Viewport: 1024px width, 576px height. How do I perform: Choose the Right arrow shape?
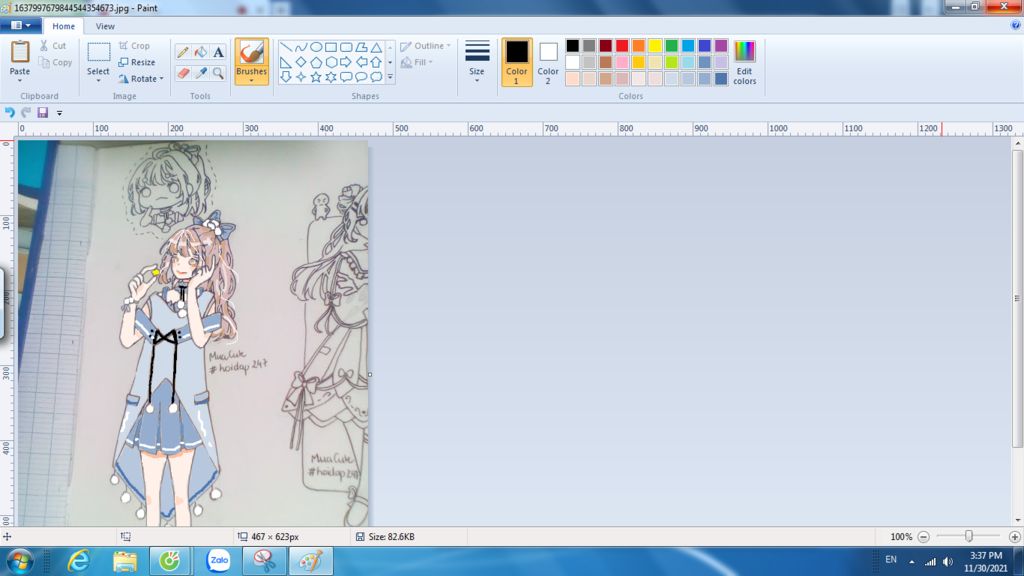(x=345, y=62)
